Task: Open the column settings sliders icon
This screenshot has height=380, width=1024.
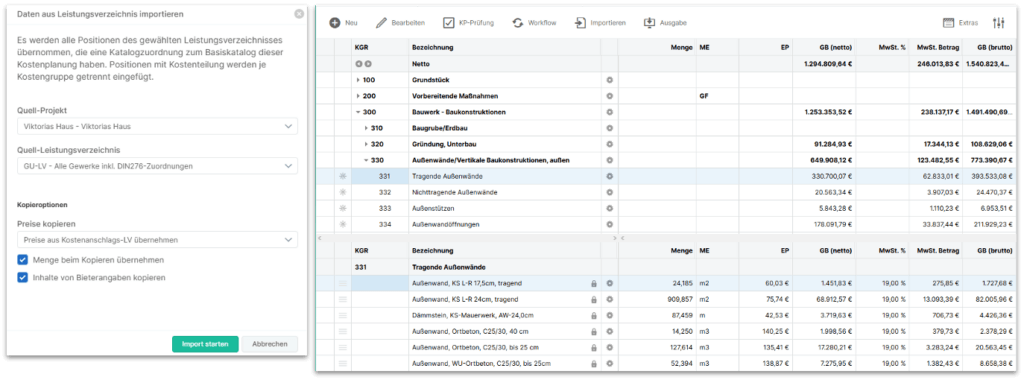Action: [x=999, y=23]
